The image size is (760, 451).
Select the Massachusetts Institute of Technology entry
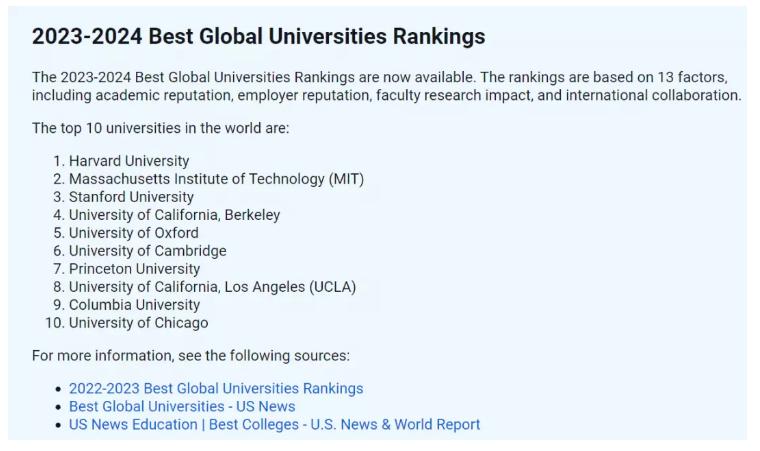coord(216,179)
